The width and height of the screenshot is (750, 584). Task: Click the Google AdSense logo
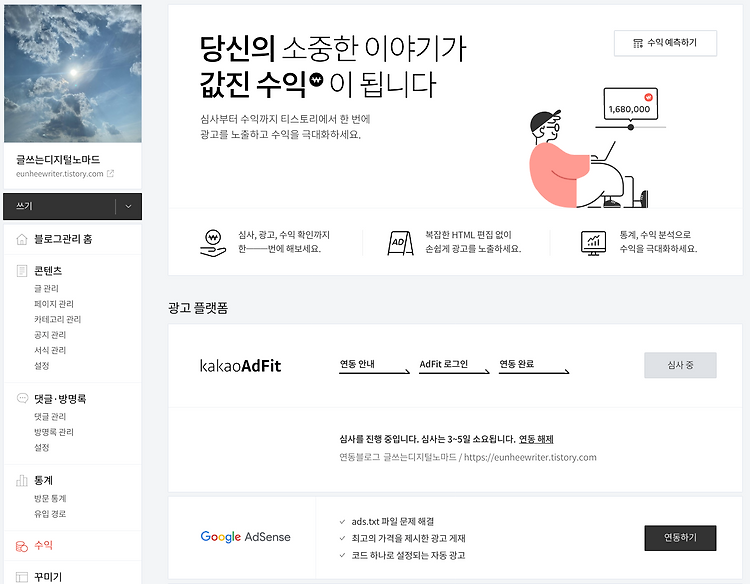245,537
